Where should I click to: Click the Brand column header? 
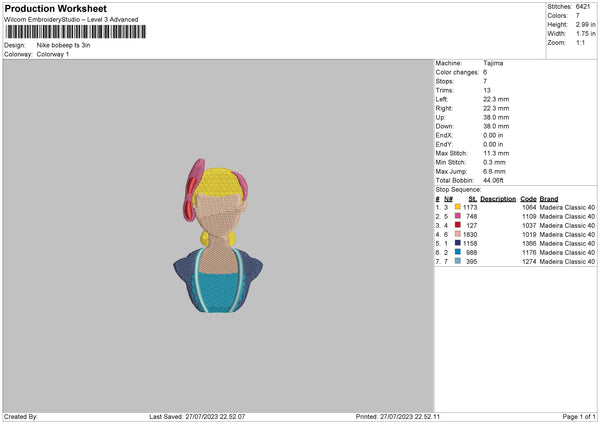pyautogui.click(x=549, y=199)
